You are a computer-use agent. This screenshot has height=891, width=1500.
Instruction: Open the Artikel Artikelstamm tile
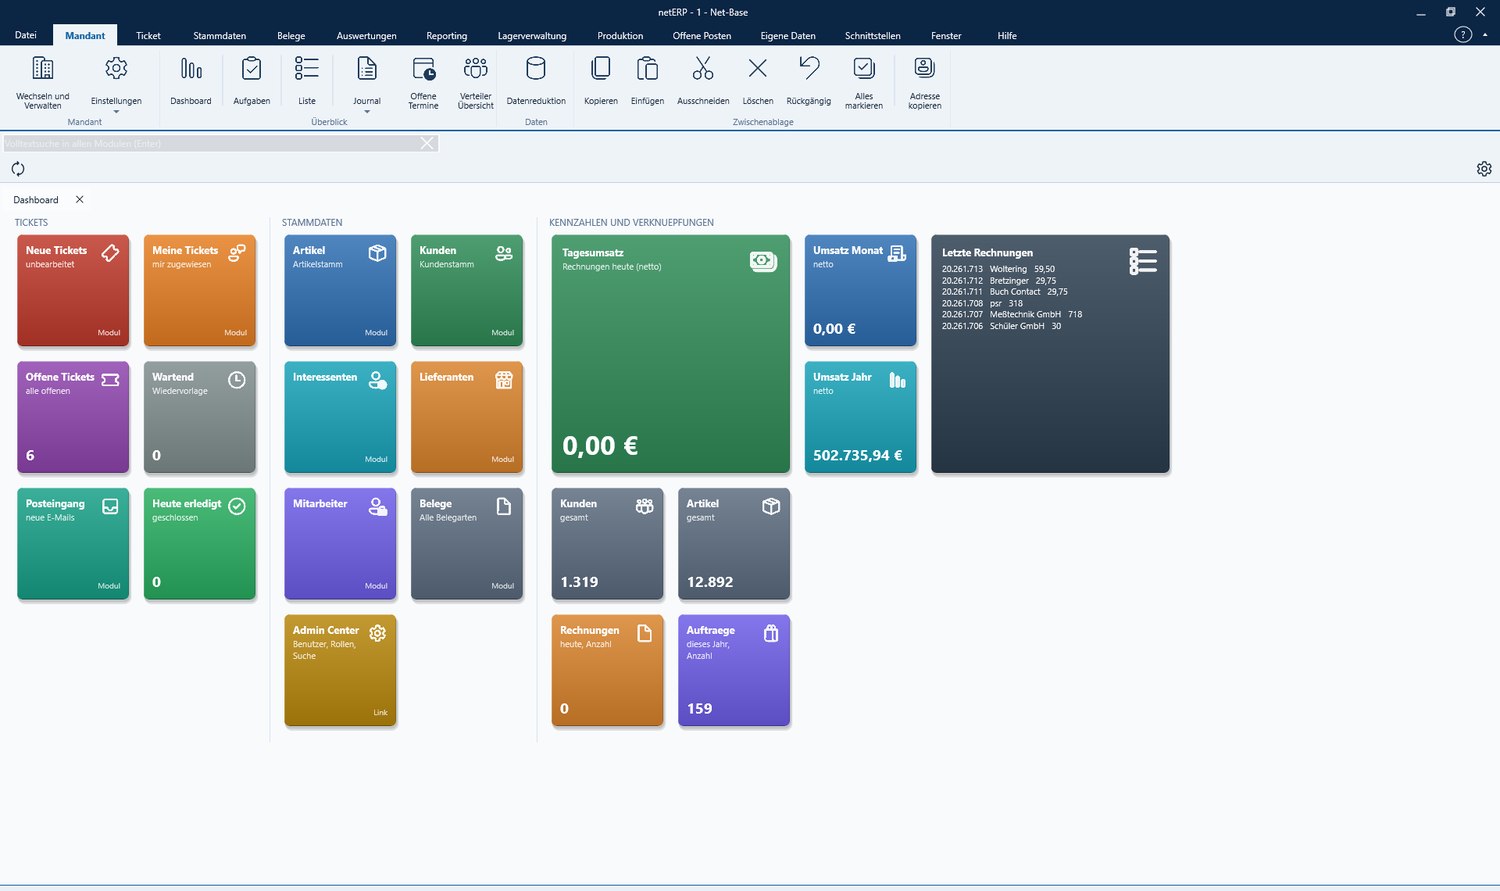(x=340, y=291)
